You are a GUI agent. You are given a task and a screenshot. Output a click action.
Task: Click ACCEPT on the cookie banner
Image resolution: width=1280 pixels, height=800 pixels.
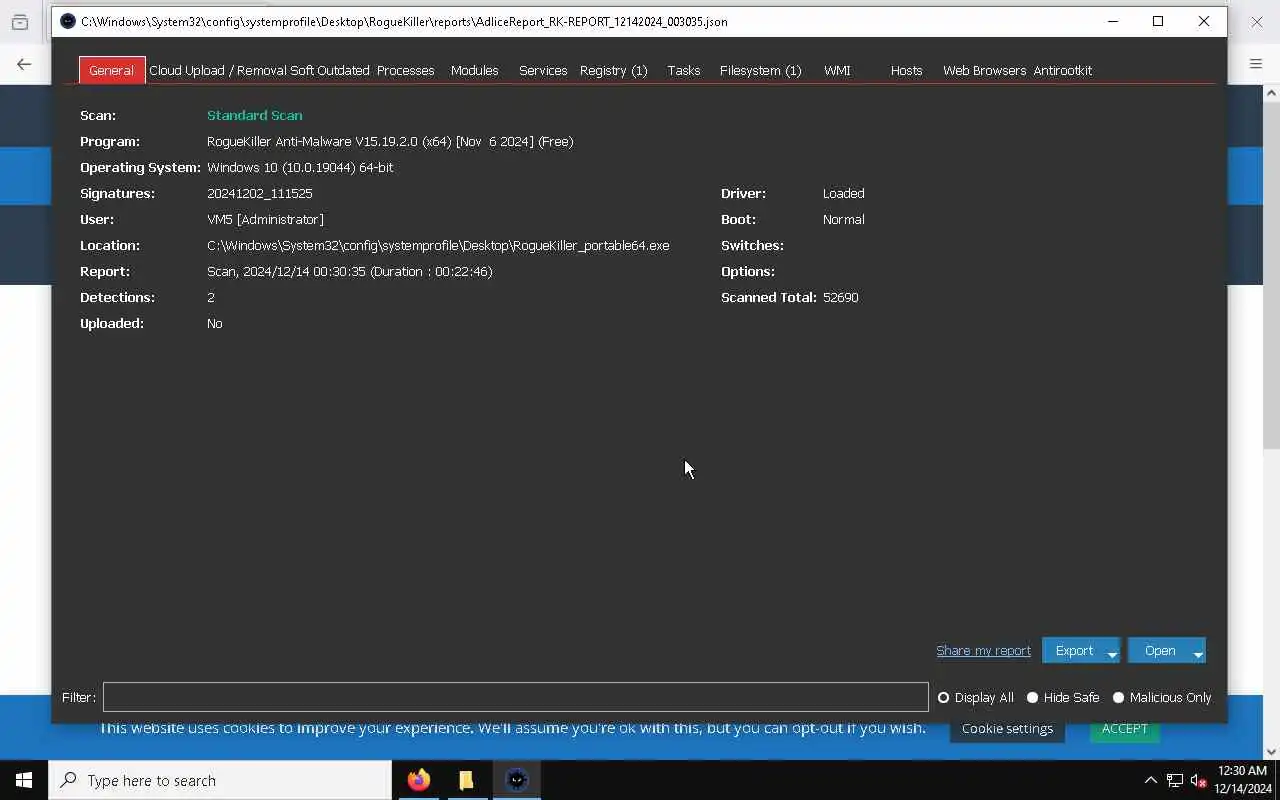tap(1124, 729)
